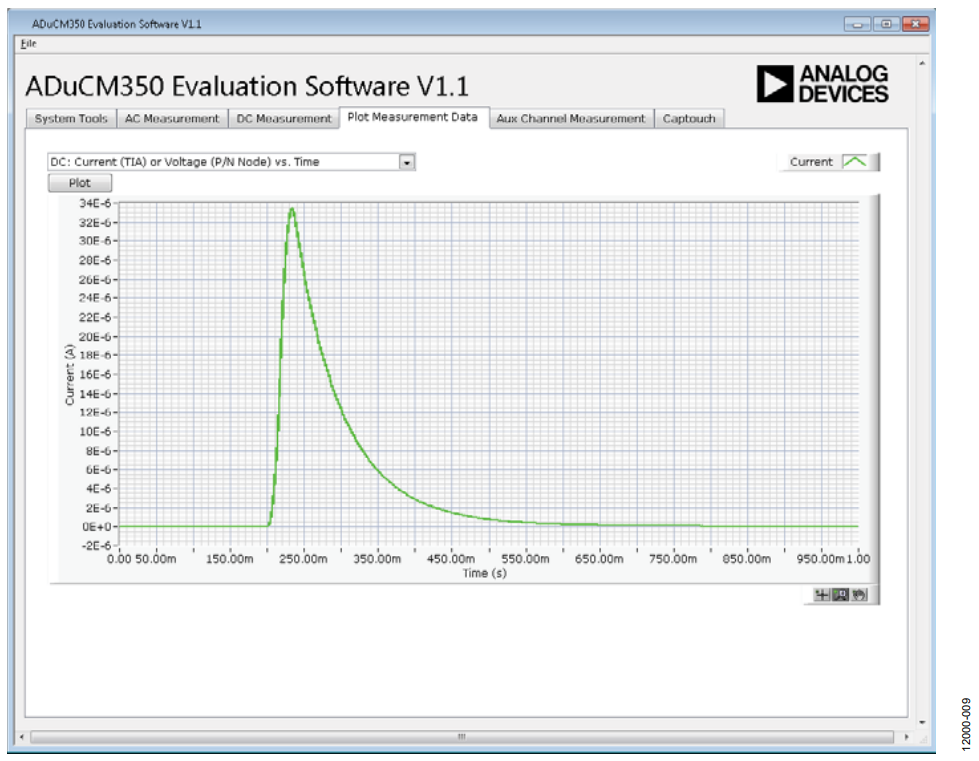
Task: Click the 0.00 x-axis start value
Action: (x=119, y=559)
